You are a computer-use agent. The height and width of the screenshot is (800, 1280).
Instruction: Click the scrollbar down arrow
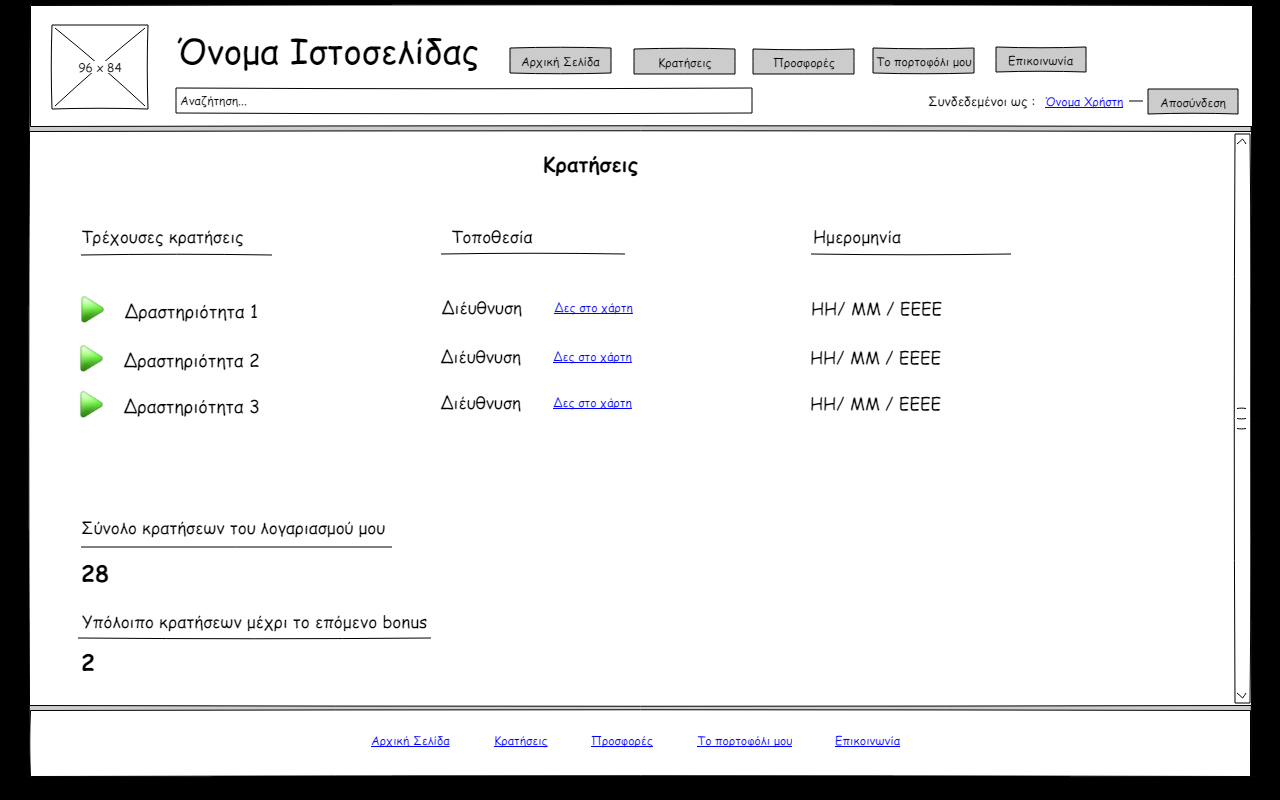pyautogui.click(x=1242, y=695)
